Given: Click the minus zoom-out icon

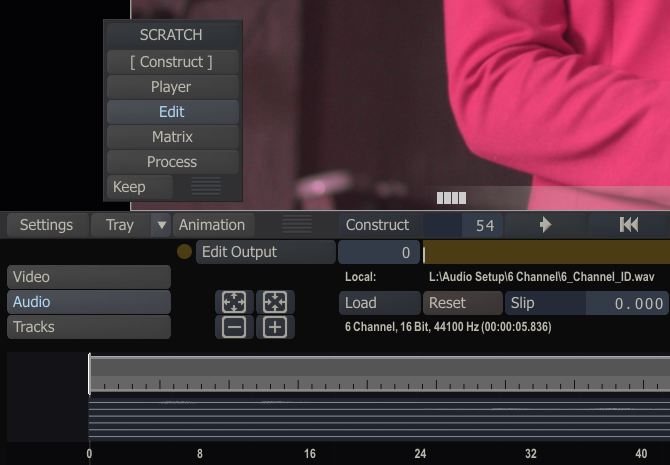Looking at the screenshot, I should (x=234, y=327).
